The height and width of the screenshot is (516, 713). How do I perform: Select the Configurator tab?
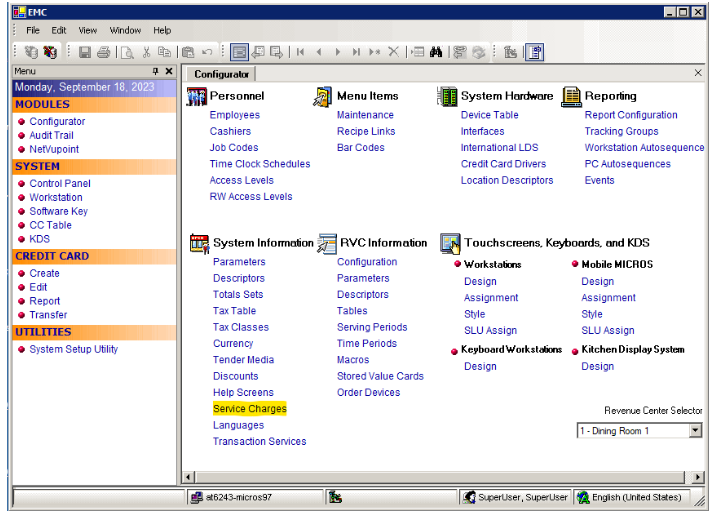tap(221, 74)
